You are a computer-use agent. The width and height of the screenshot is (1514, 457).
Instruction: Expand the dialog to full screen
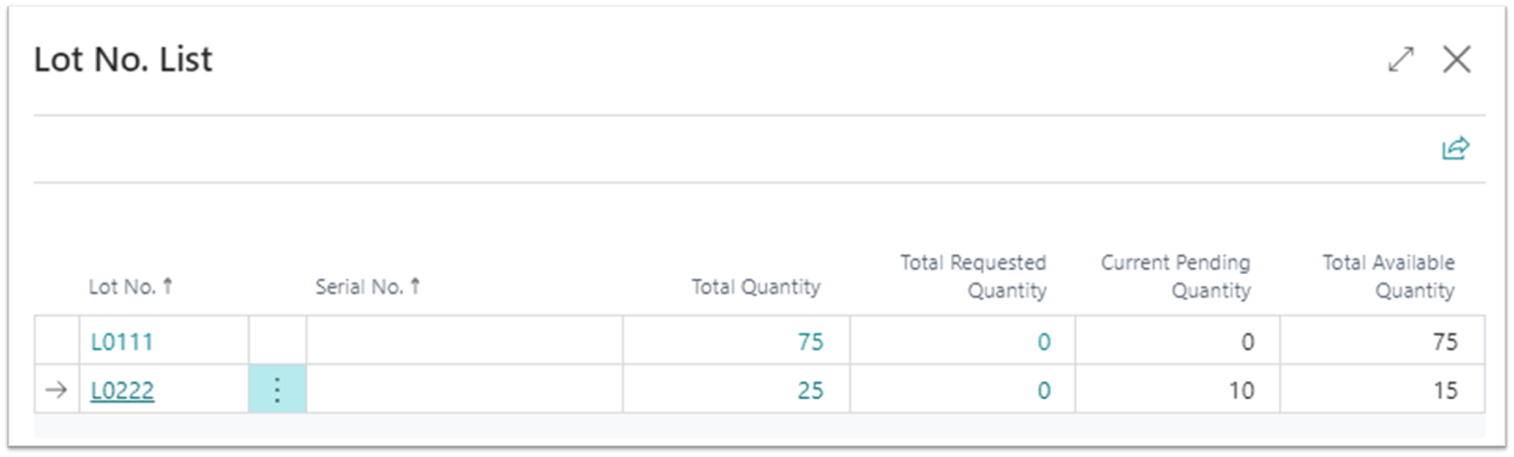[x=1401, y=60]
